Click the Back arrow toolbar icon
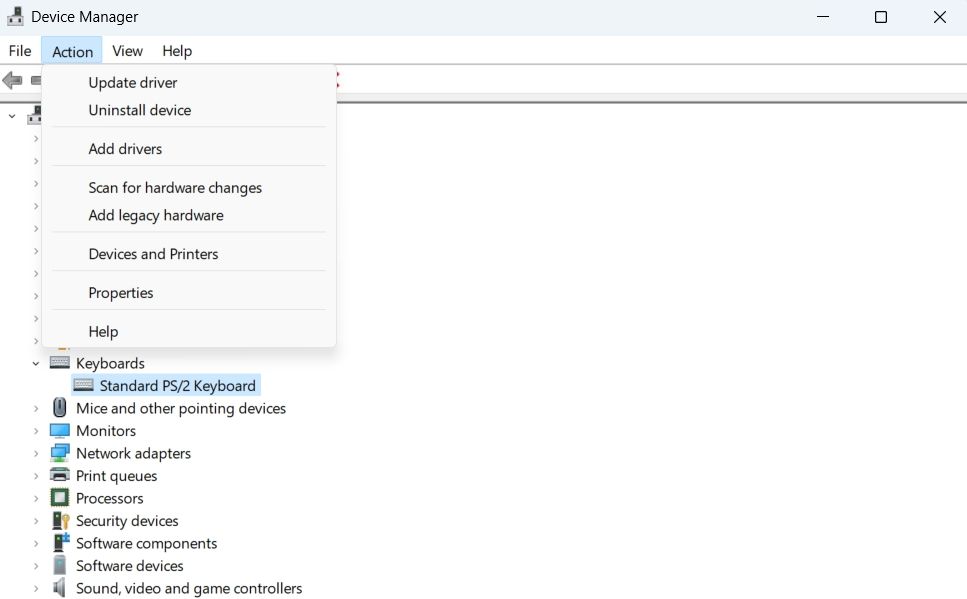 (x=12, y=80)
